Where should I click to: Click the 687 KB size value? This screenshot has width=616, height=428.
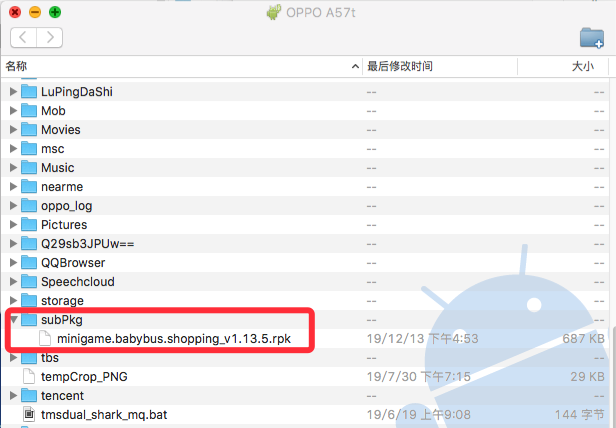[583, 338]
